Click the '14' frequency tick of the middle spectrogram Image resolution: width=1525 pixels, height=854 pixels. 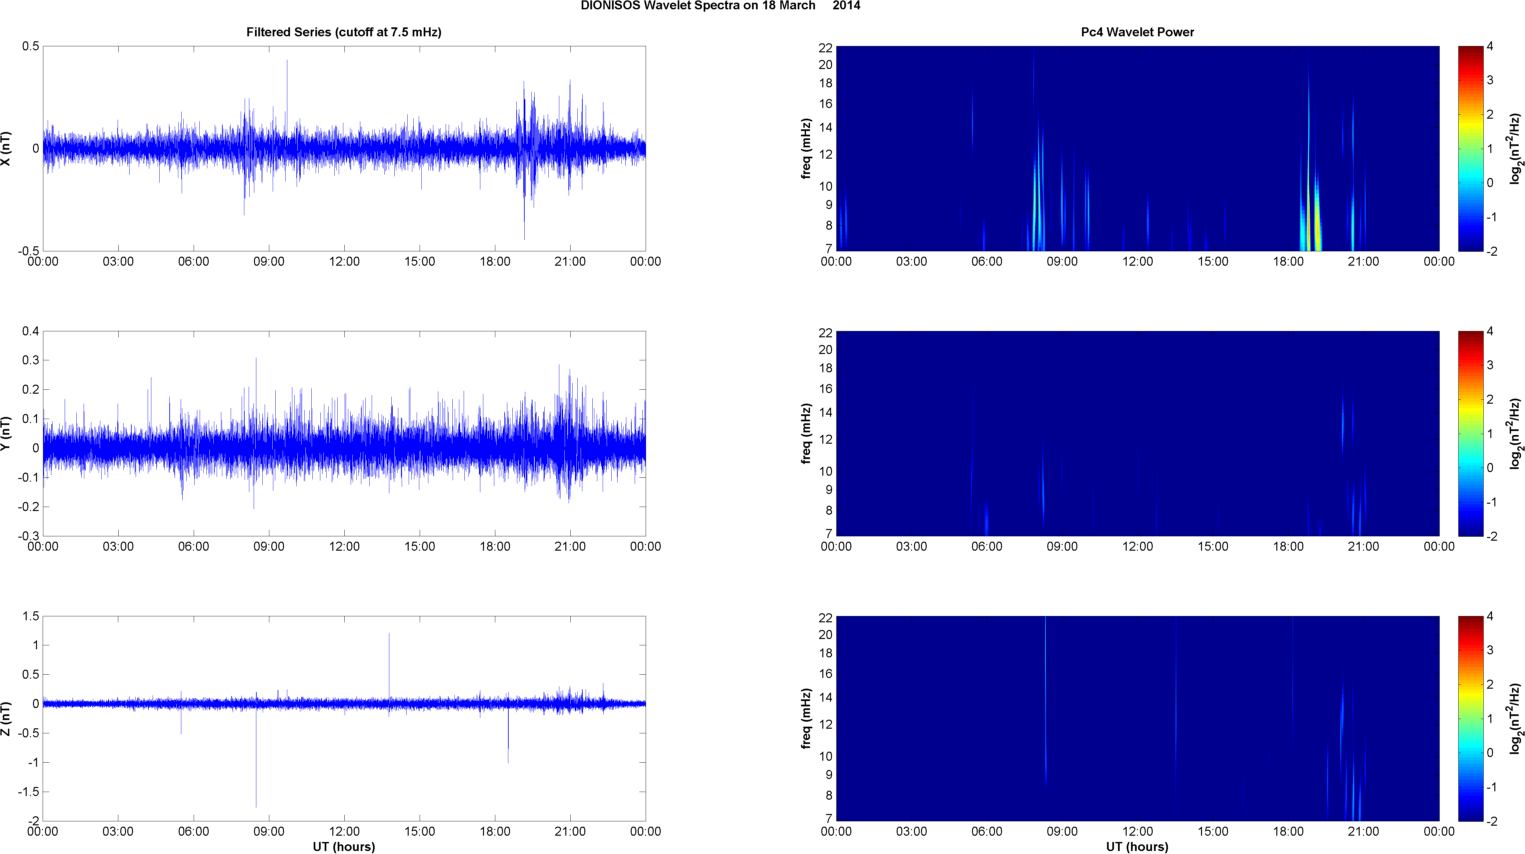[x=825, y=413]
